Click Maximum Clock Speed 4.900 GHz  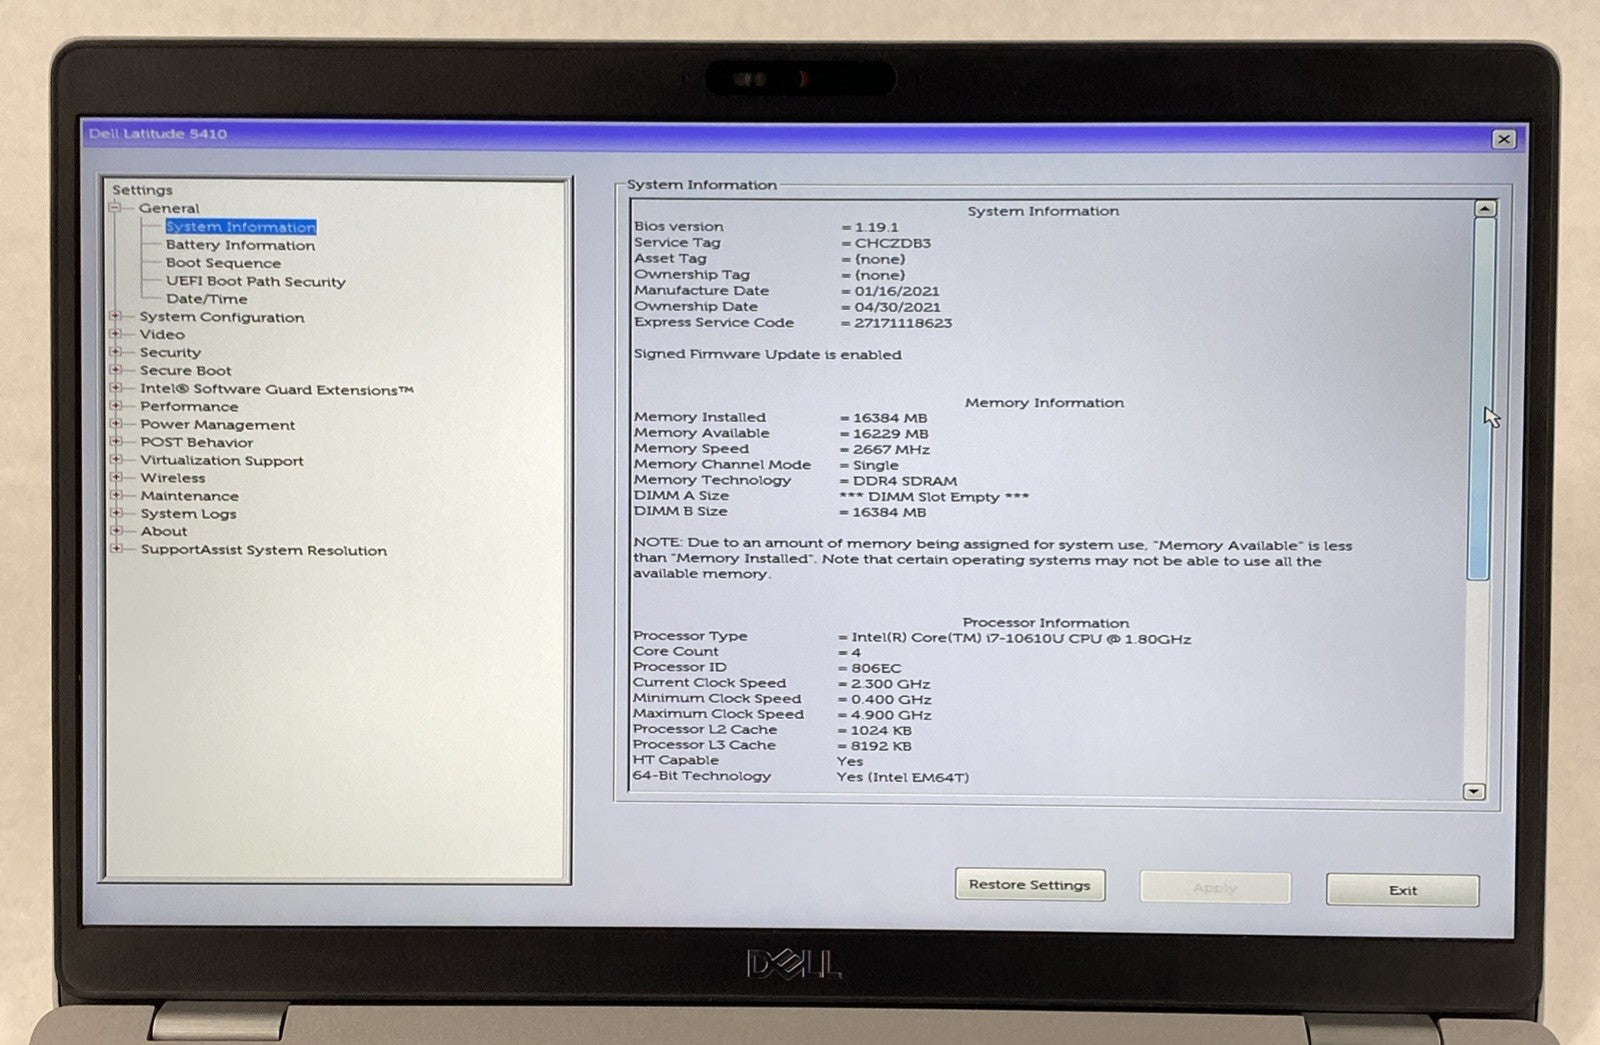pyautogui.click(x=890, y=715)
